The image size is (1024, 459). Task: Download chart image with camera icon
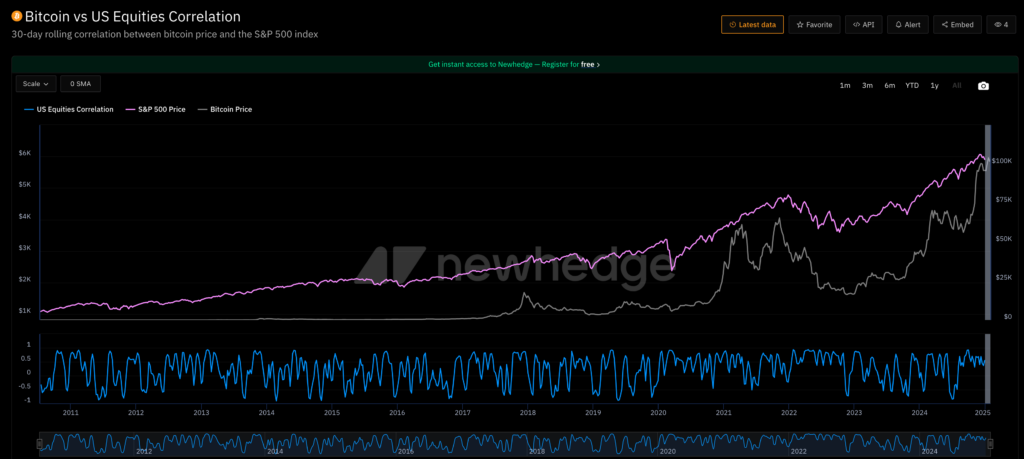click(983, 86)
